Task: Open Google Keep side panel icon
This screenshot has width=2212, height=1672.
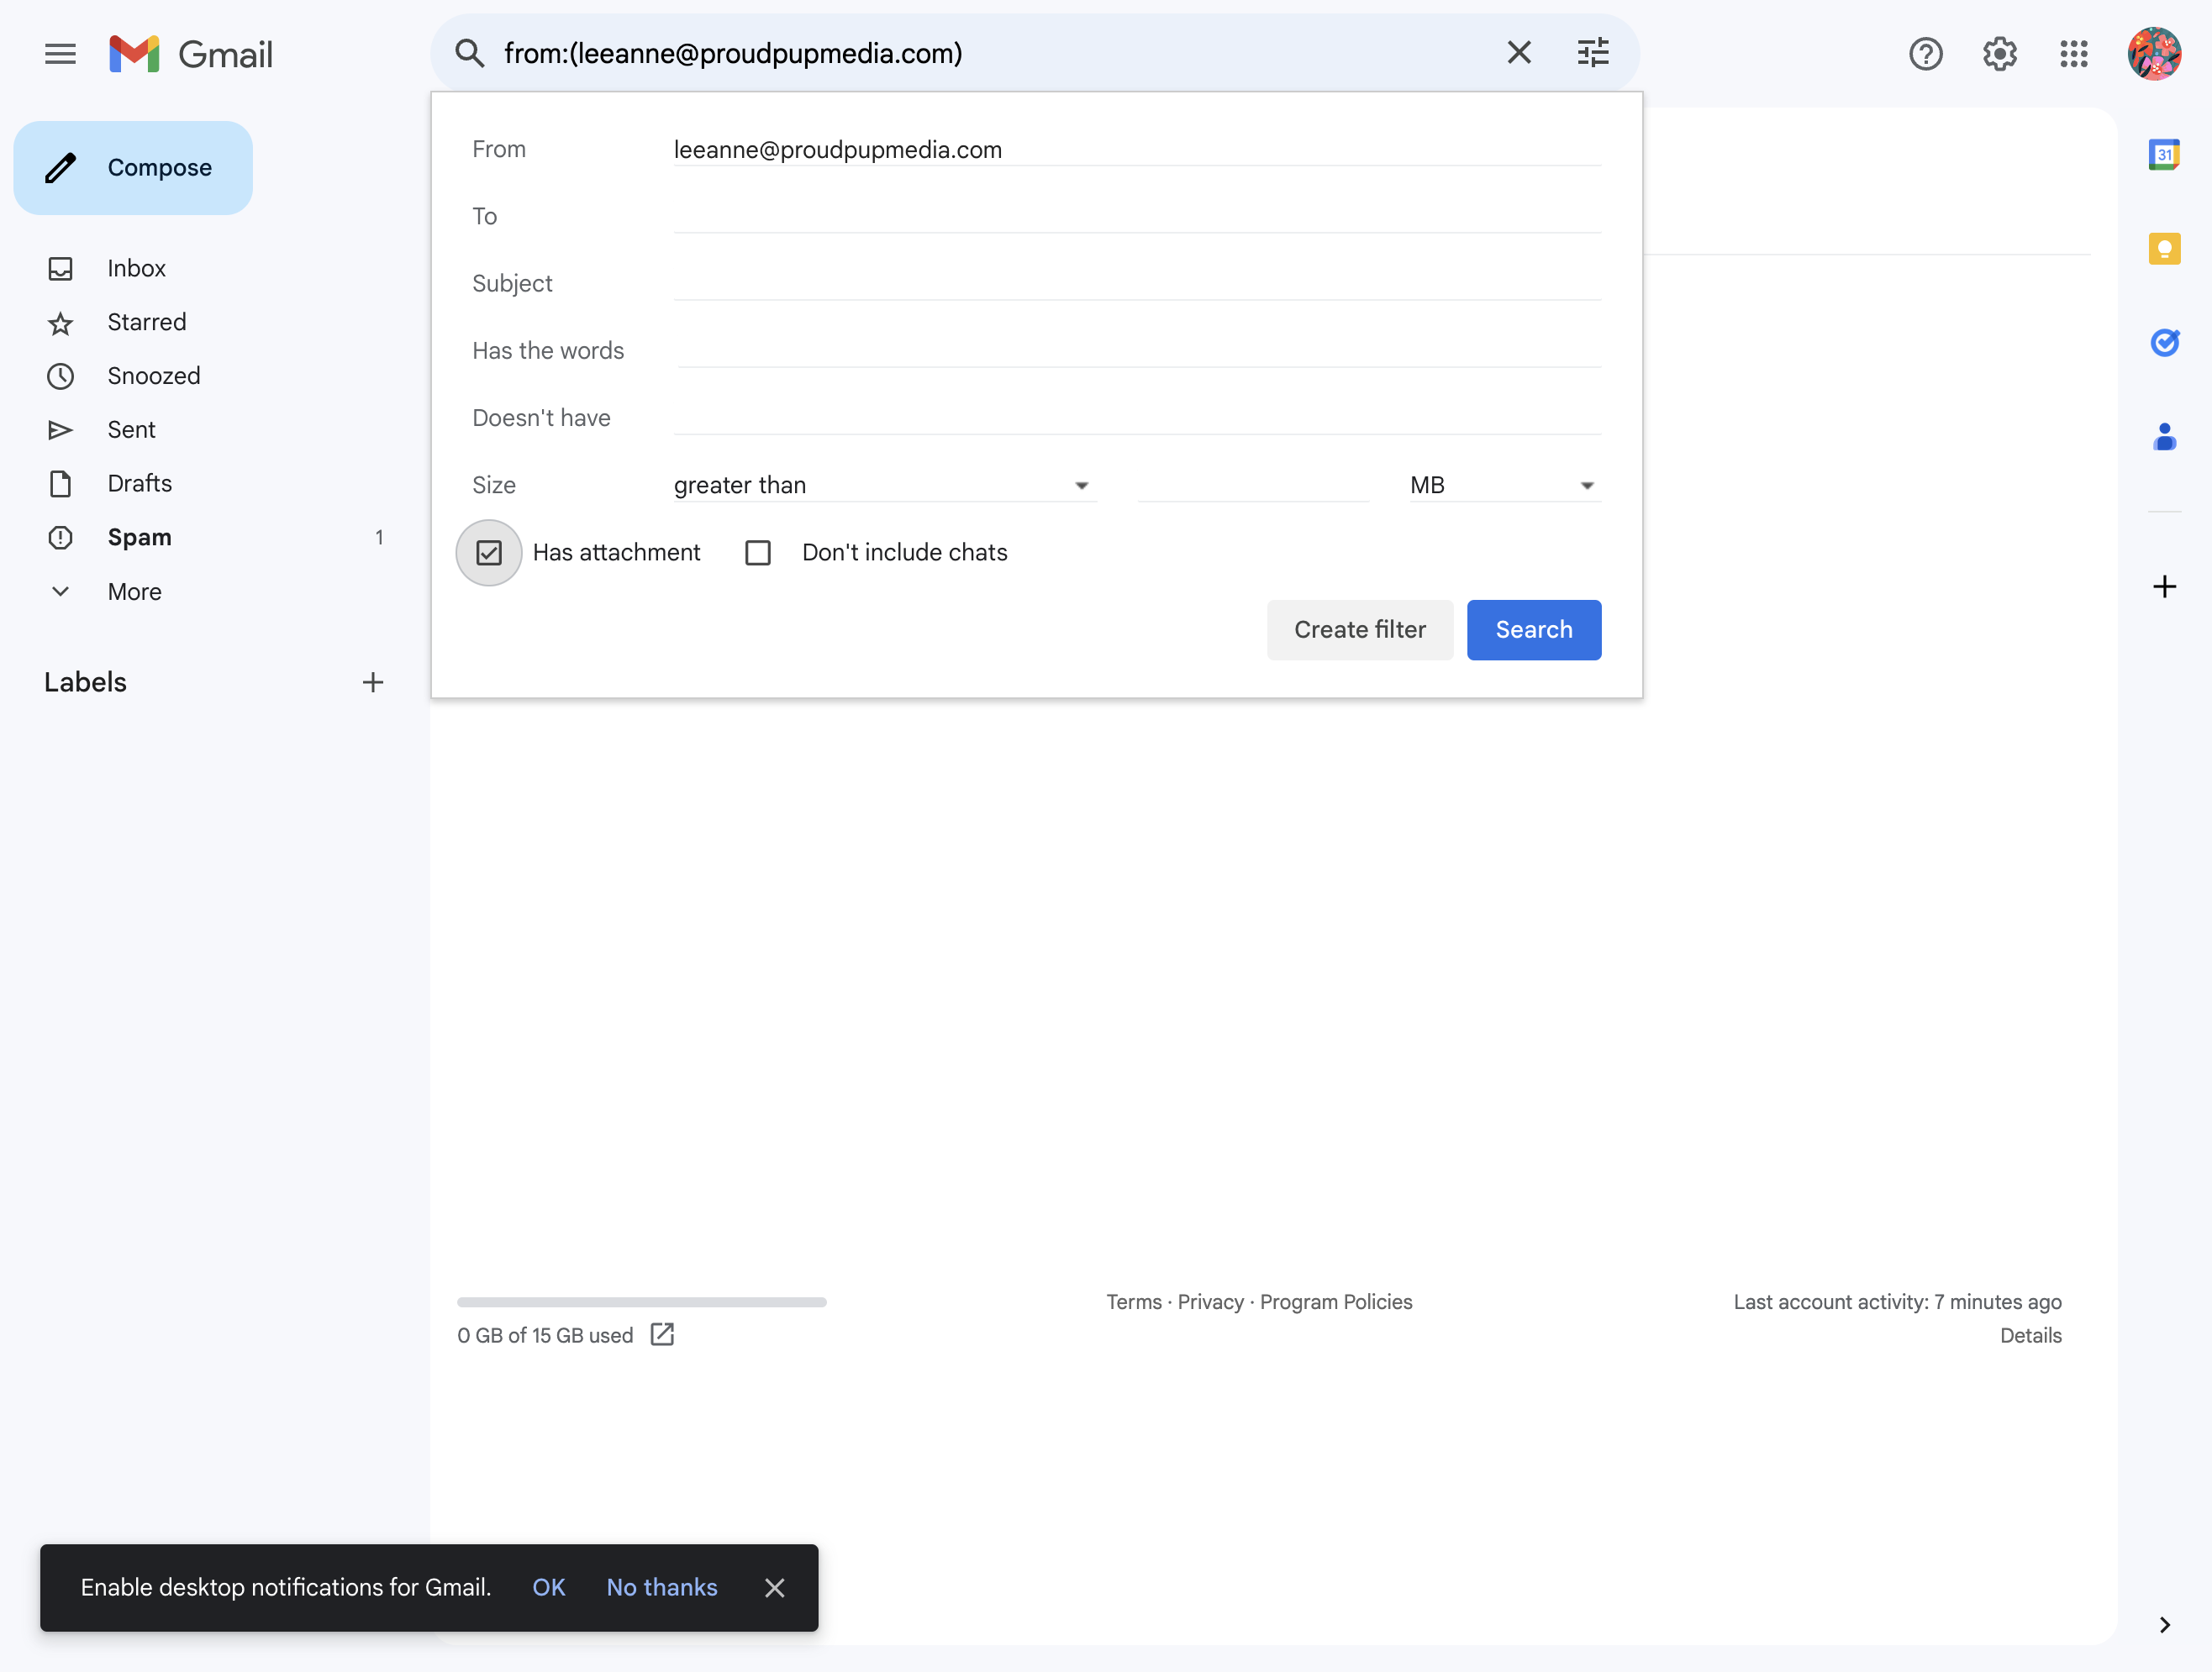Action: 2164,249
